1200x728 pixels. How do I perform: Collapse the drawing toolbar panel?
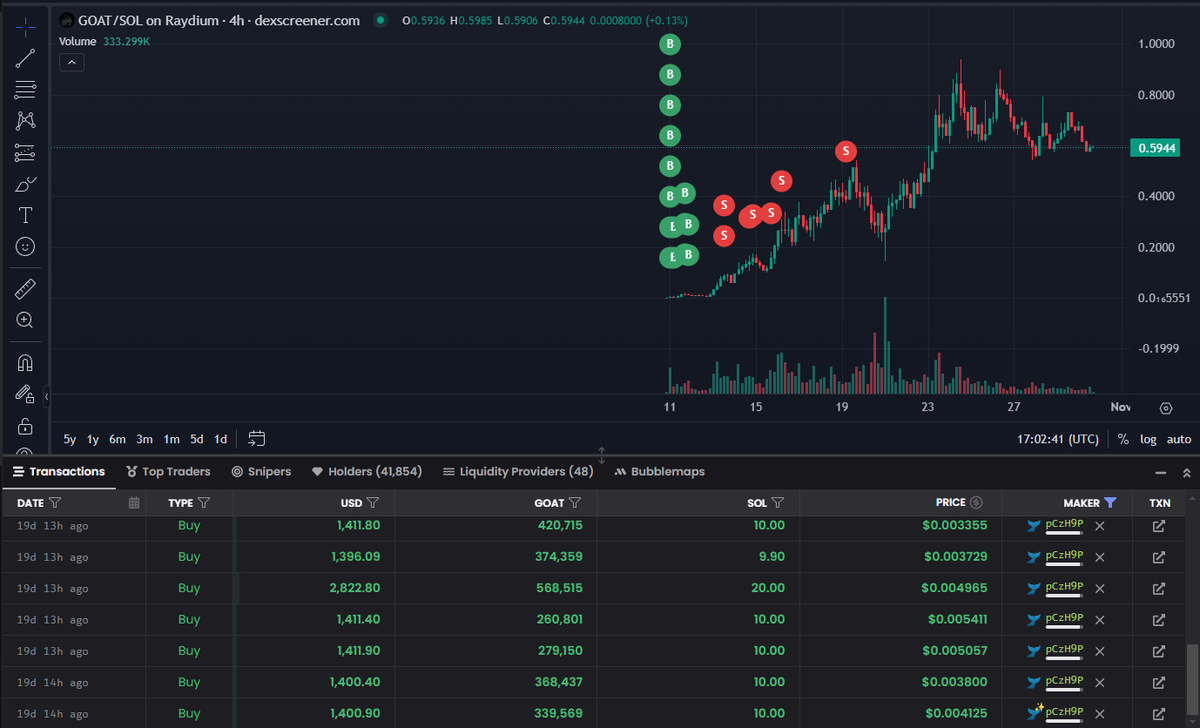click(46, 397)
